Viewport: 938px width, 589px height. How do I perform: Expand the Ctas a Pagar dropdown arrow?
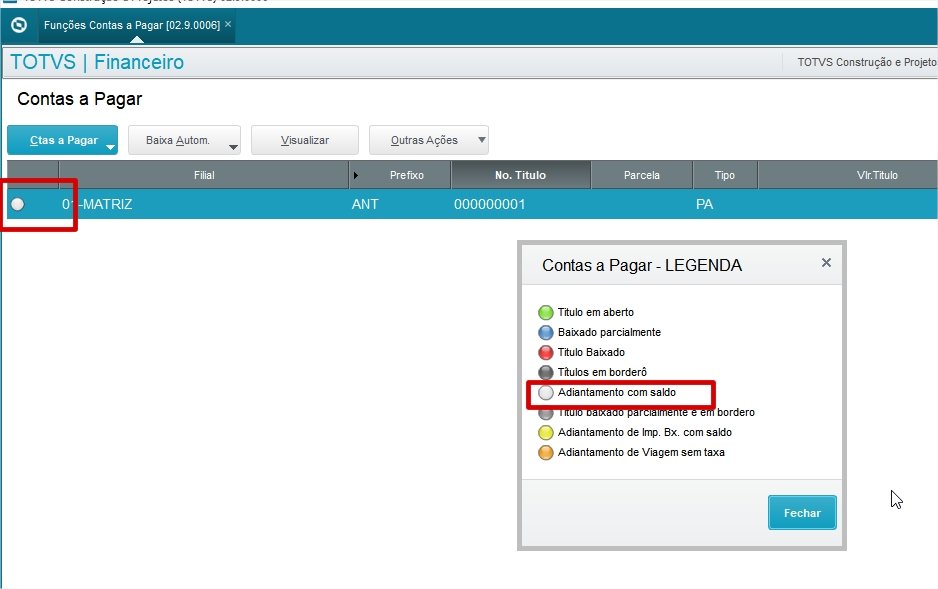pos(110,147)
